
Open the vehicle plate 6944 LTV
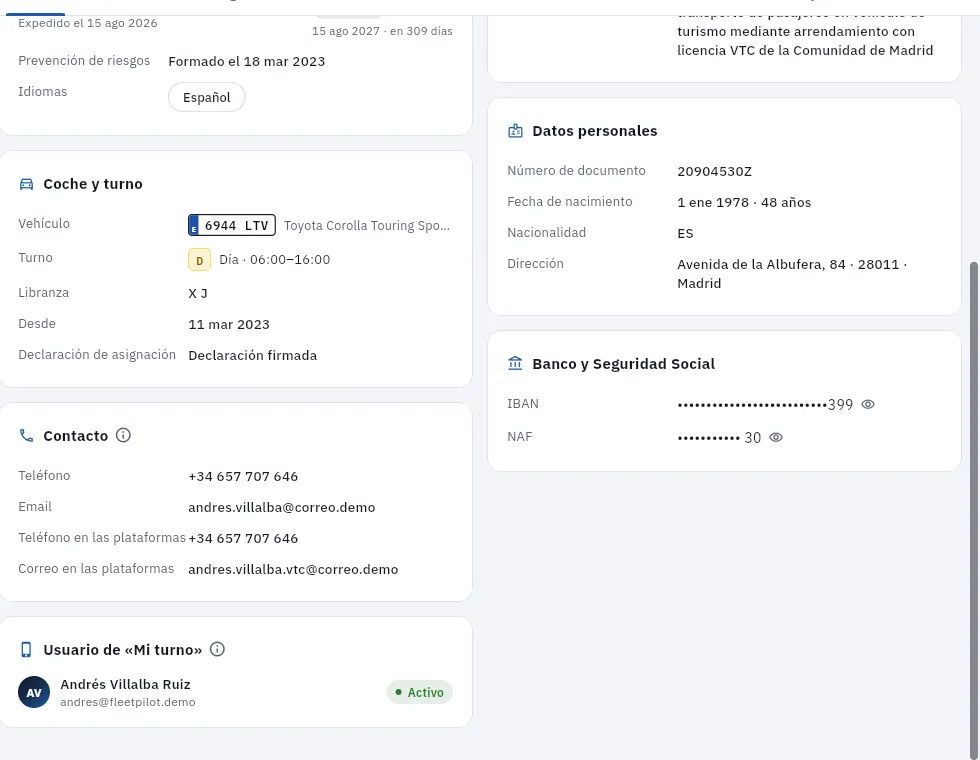pyautogui.click(x=232, y=226)
